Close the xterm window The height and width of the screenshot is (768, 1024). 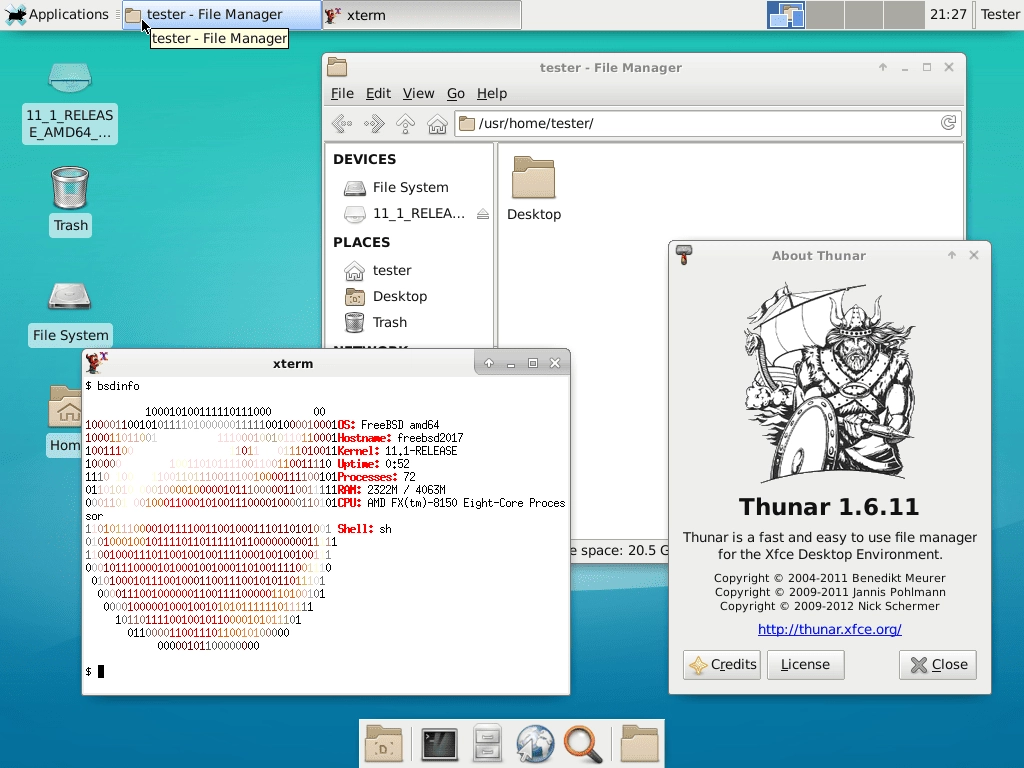pyautogui.click(x=555, y=363)
